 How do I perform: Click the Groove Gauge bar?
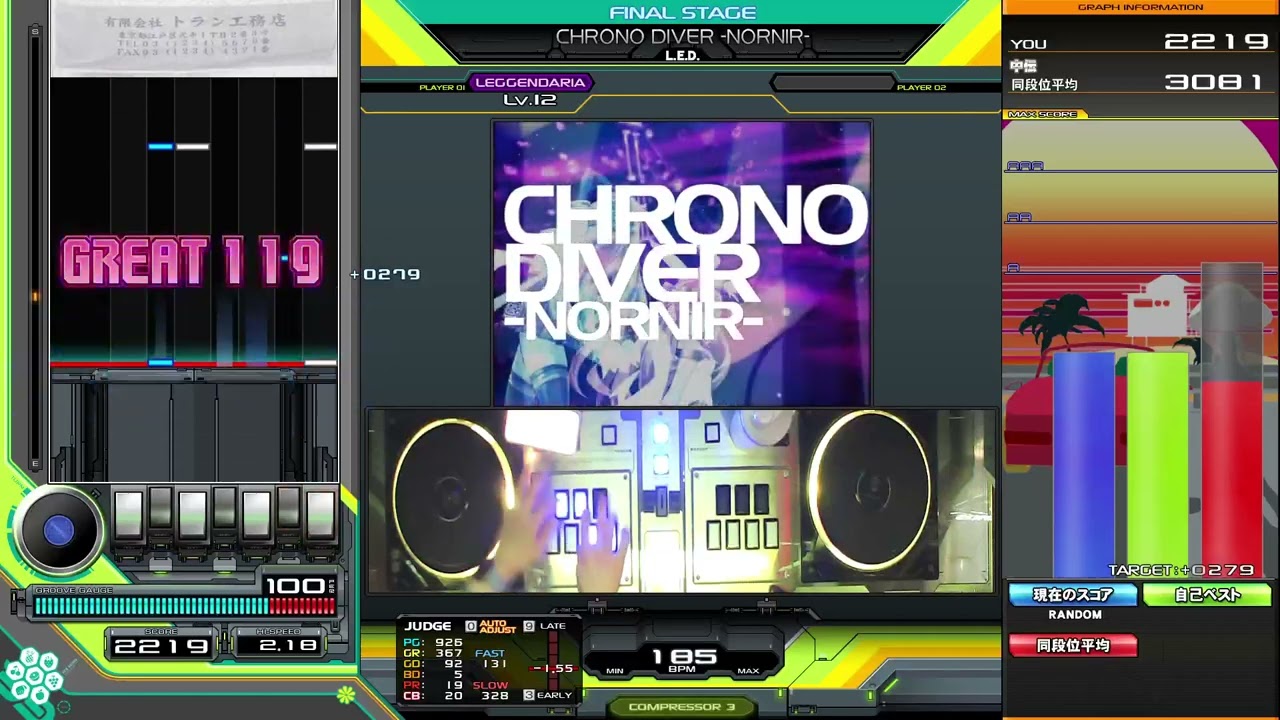pos(184,606)
